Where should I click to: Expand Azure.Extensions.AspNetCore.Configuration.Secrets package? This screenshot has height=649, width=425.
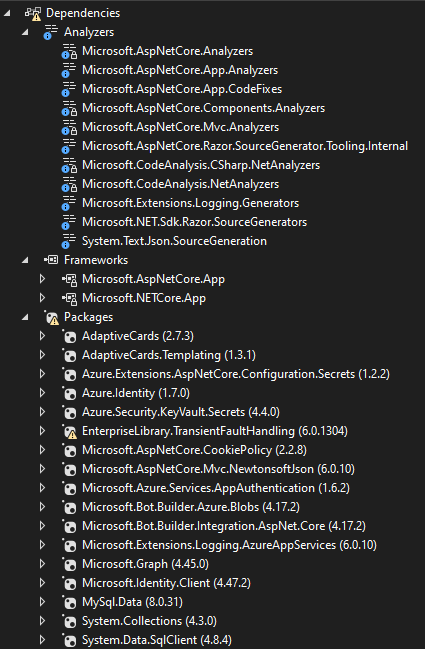[42, 374]
